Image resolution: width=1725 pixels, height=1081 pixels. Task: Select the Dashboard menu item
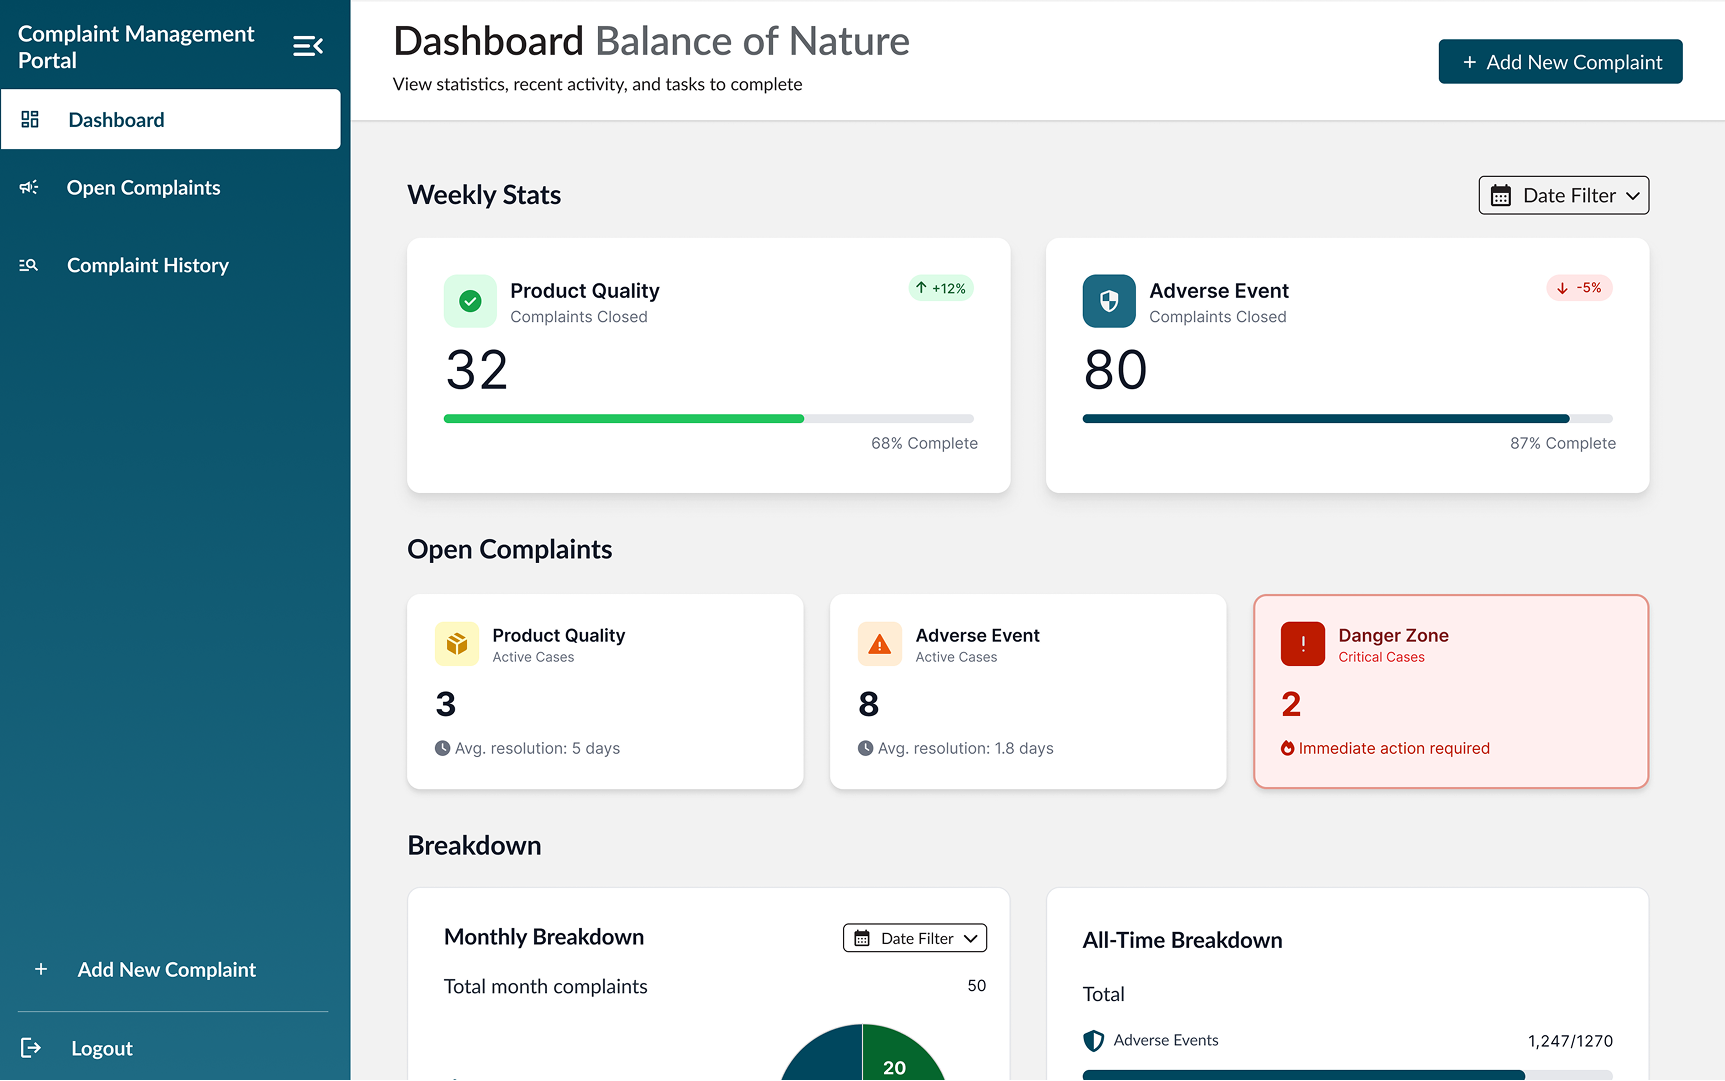(x=116, y=120)
